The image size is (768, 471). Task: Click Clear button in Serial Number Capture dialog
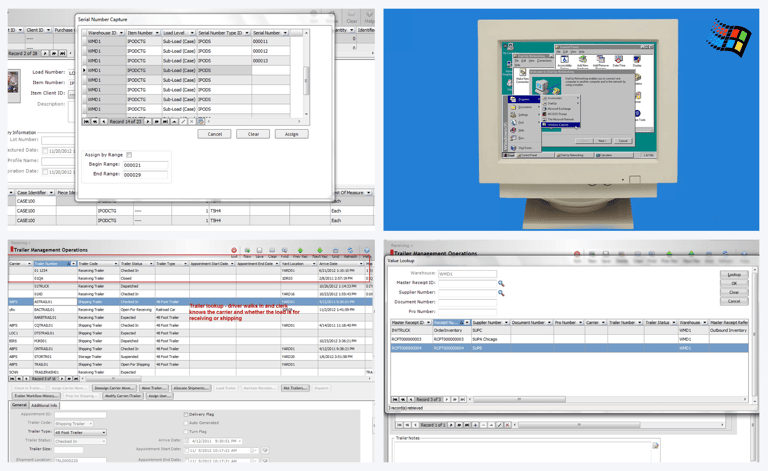click(x=253, y=134)
